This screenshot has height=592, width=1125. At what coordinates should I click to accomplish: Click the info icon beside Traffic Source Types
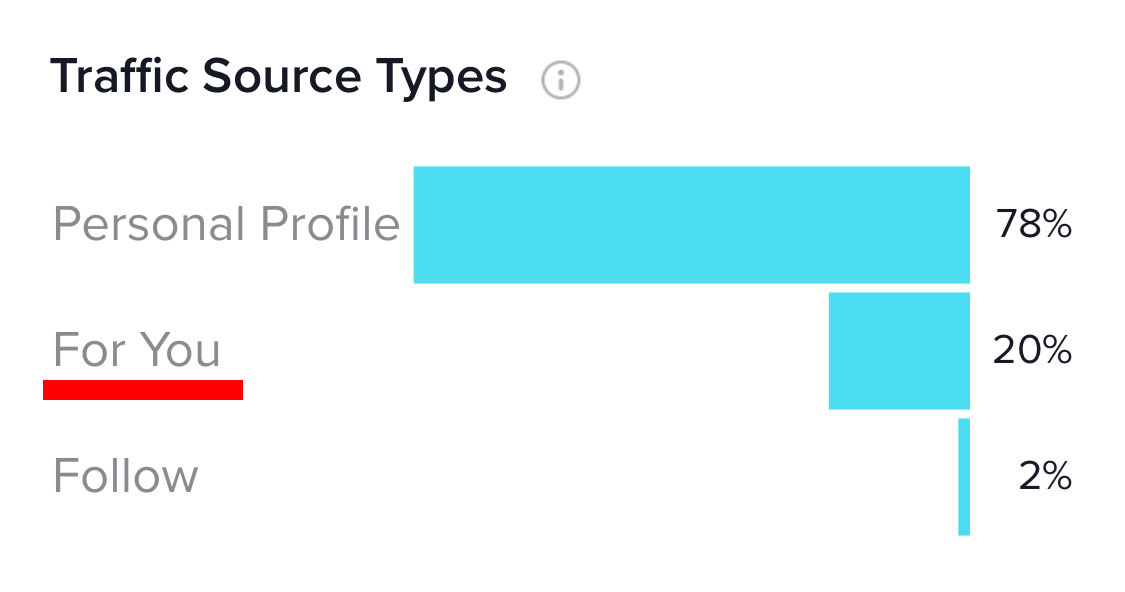point(561,80)
